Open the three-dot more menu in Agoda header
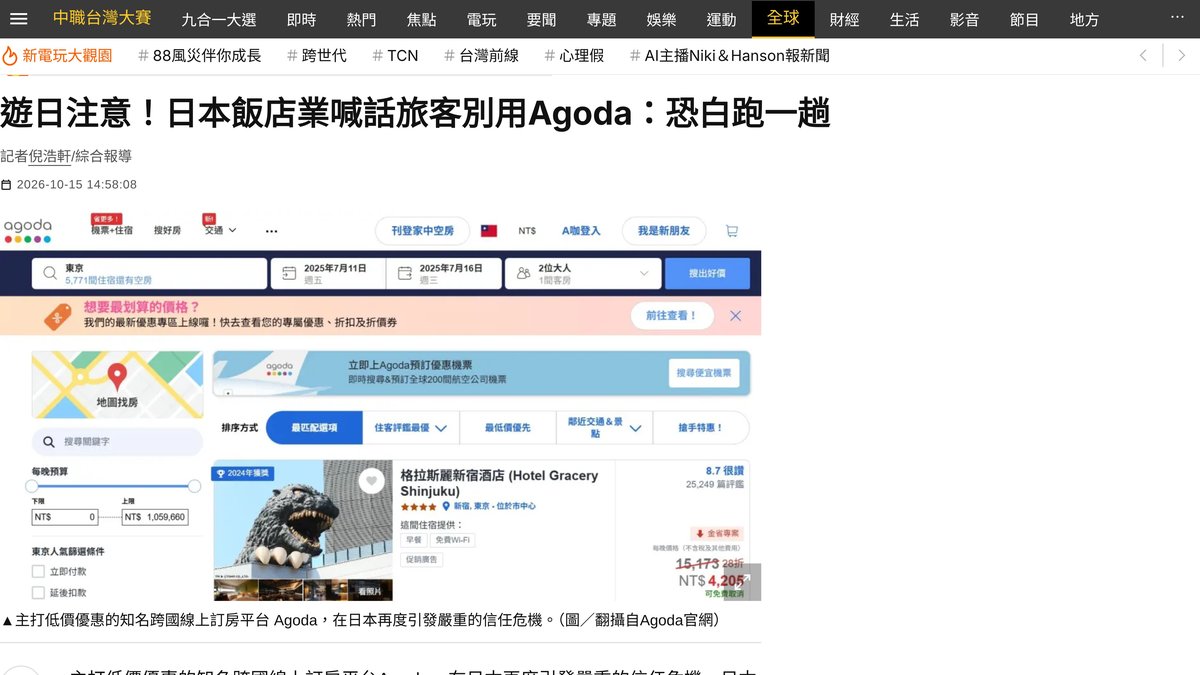Image resolution: width=1200 pixels, height=675 pixels. 271,231
